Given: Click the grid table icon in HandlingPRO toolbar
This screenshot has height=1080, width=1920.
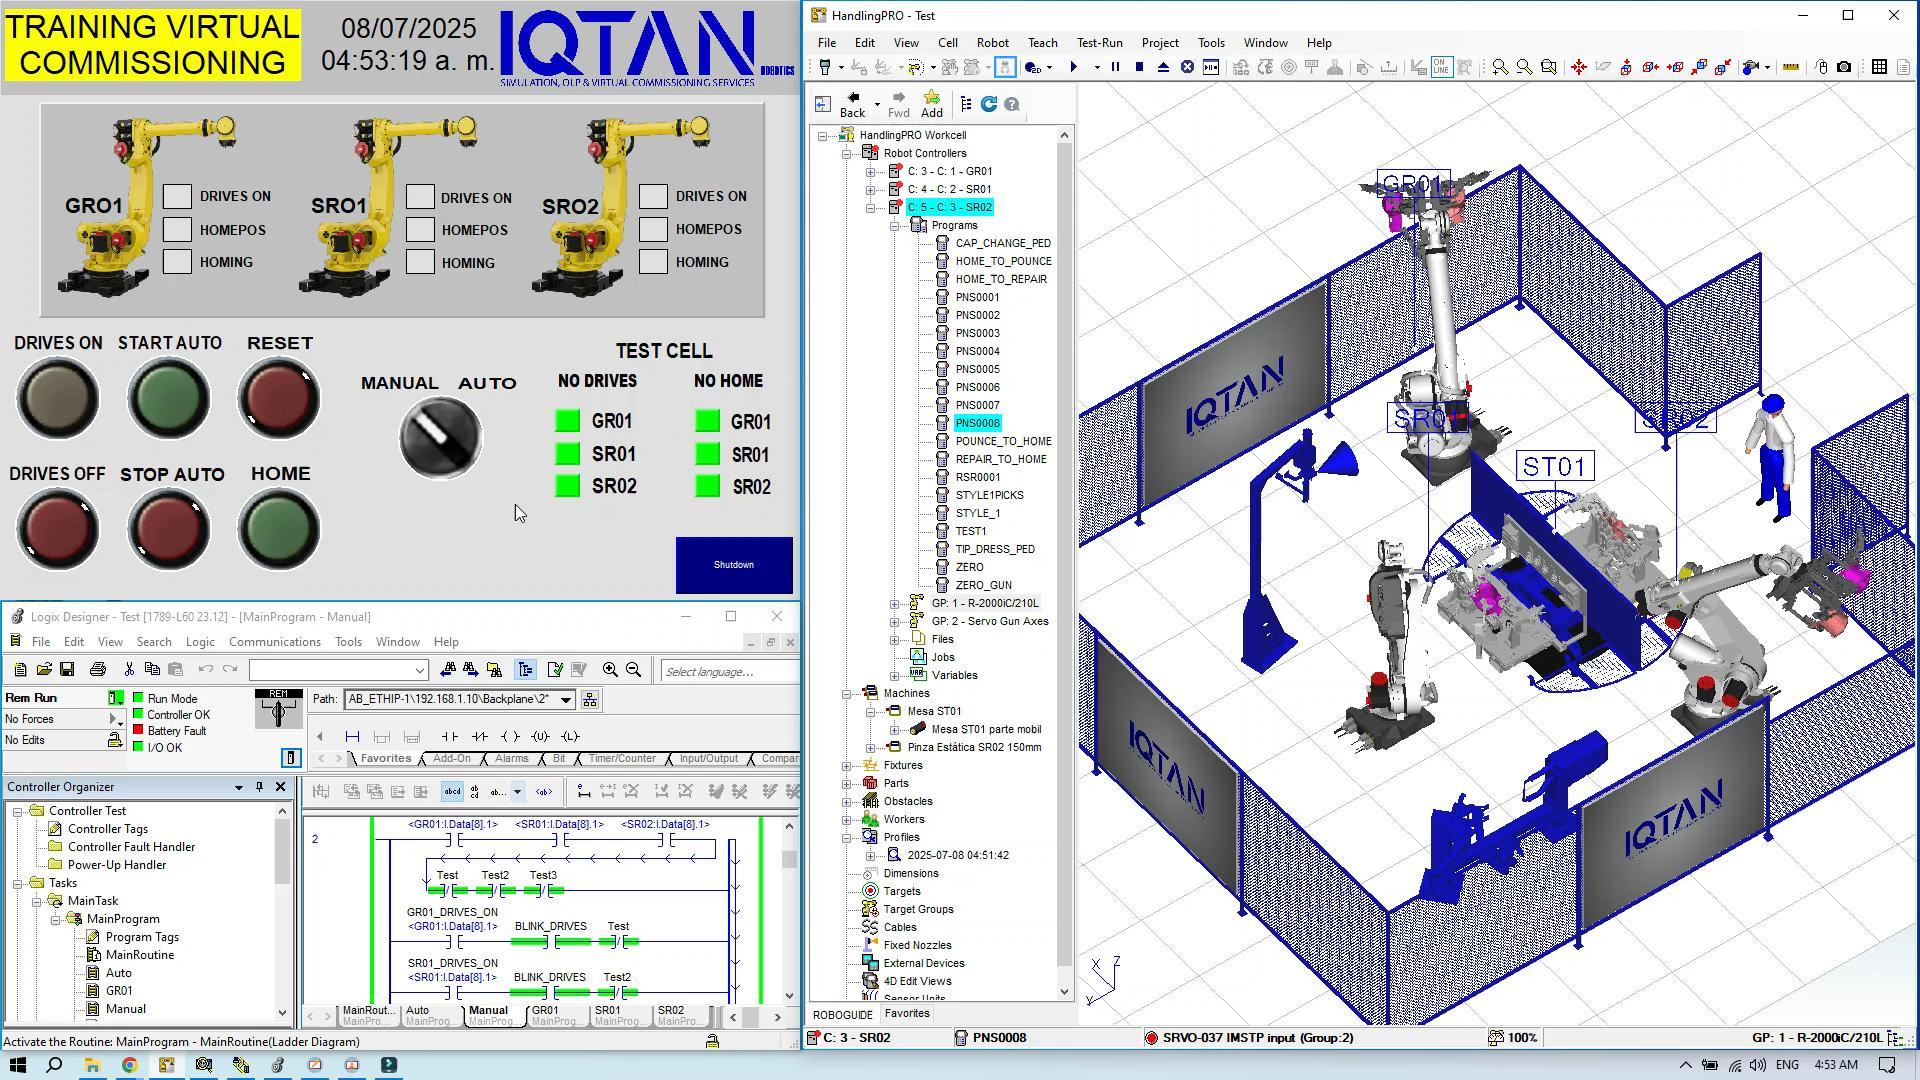Looking at the screenshot, I should pos(1879,67).
